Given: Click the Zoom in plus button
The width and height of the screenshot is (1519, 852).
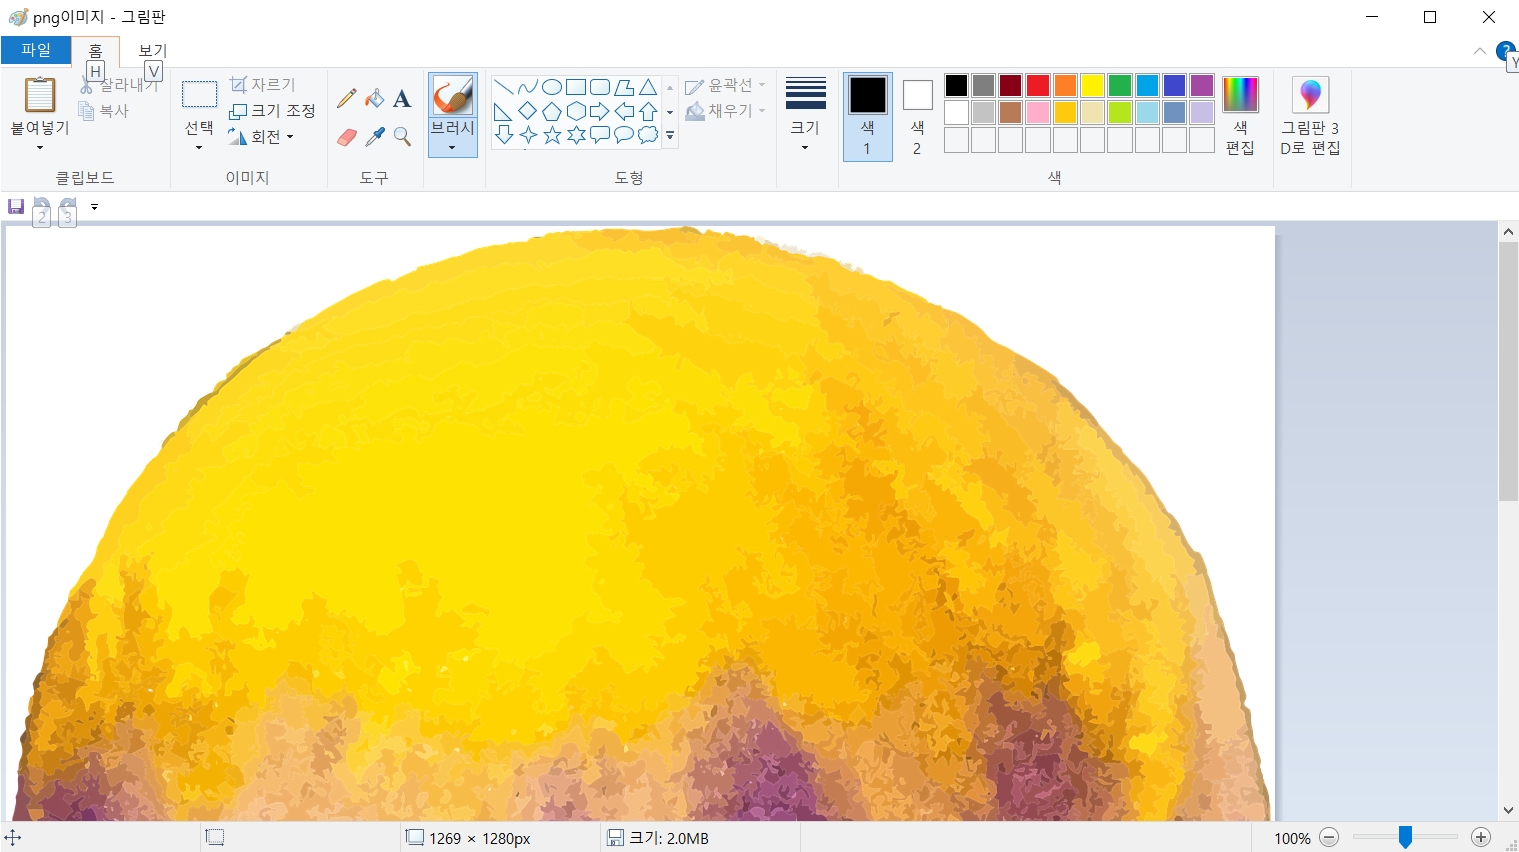Looking at the screenshot, I should (1481, 838).
